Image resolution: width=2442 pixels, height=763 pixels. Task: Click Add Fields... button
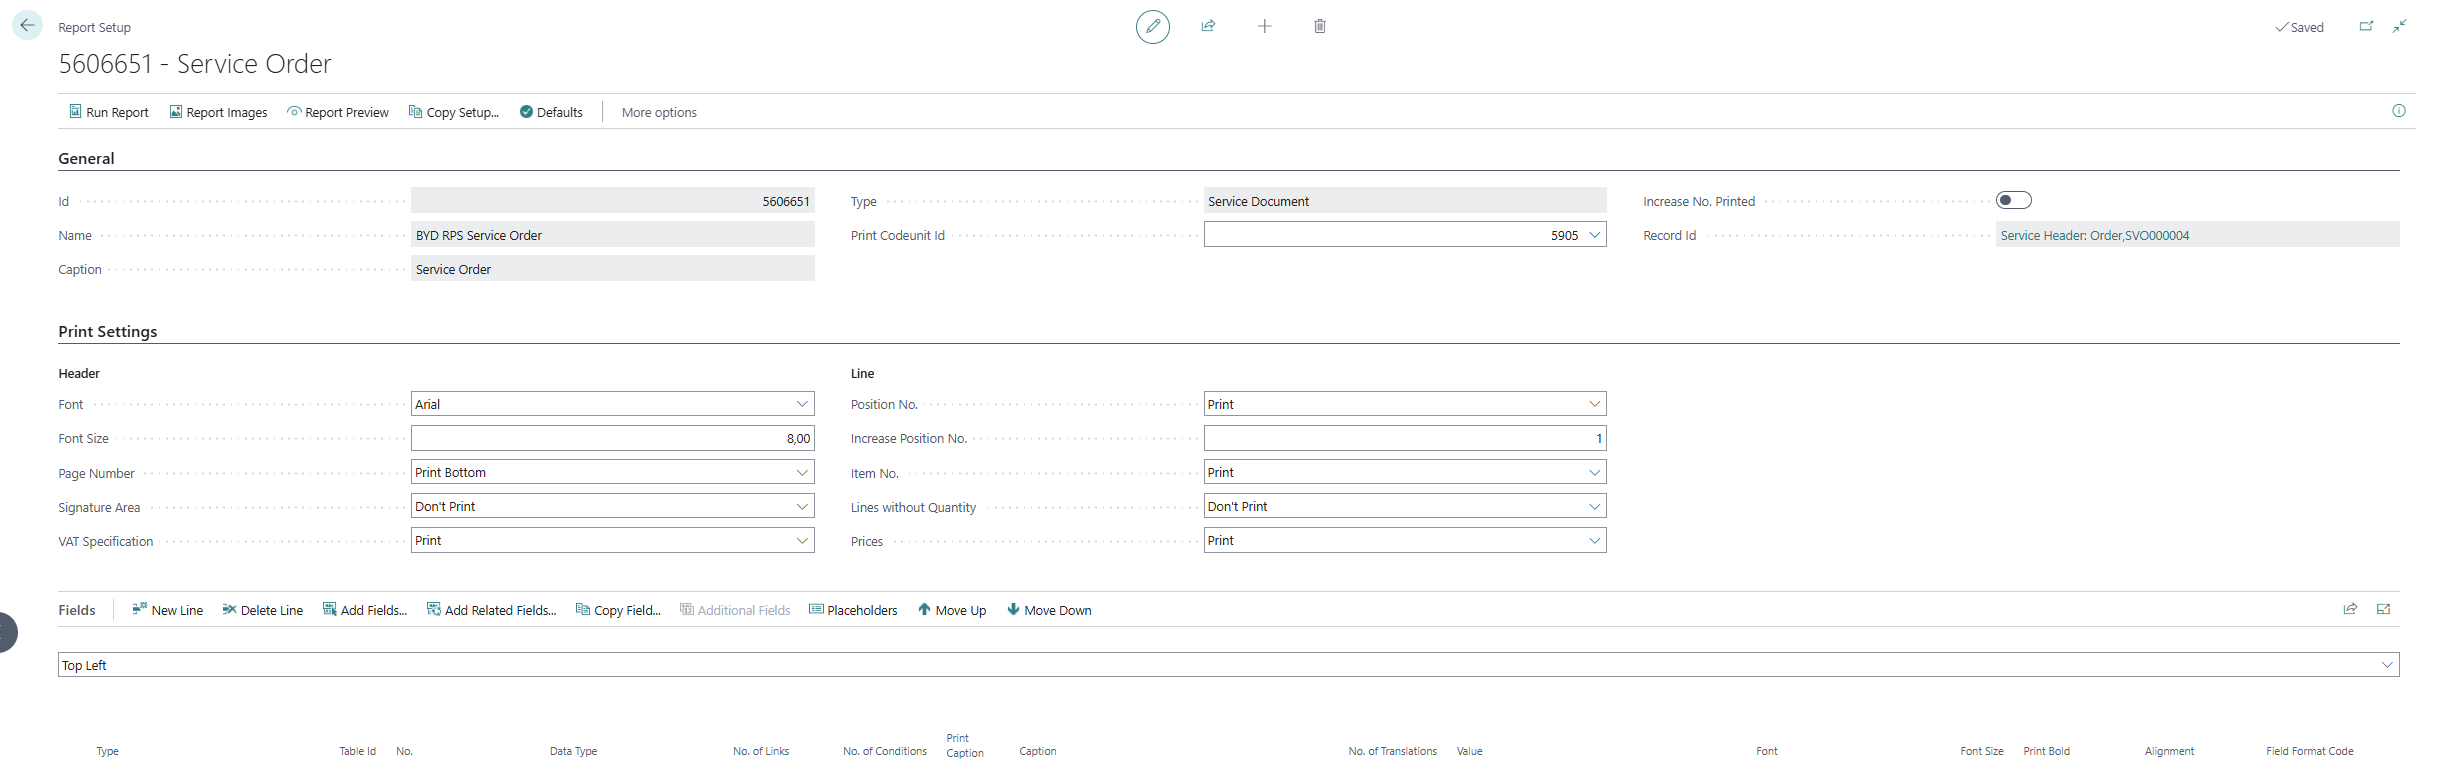tap(365, 610)
